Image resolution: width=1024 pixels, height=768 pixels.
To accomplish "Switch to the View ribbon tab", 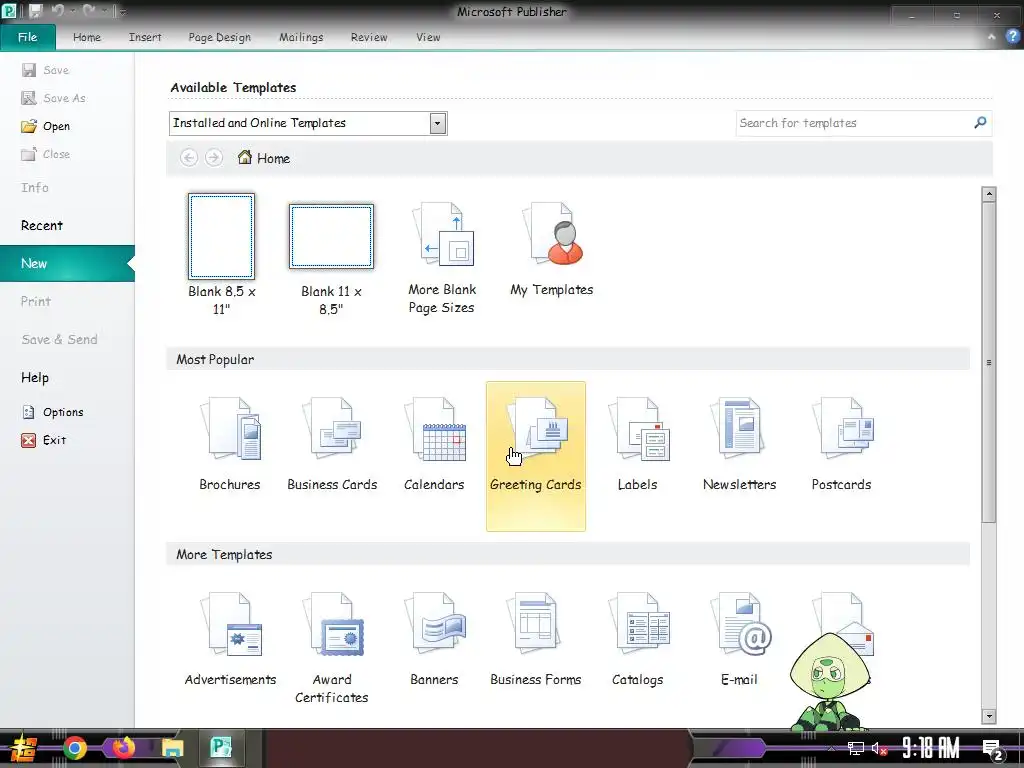I will [428, 37].
